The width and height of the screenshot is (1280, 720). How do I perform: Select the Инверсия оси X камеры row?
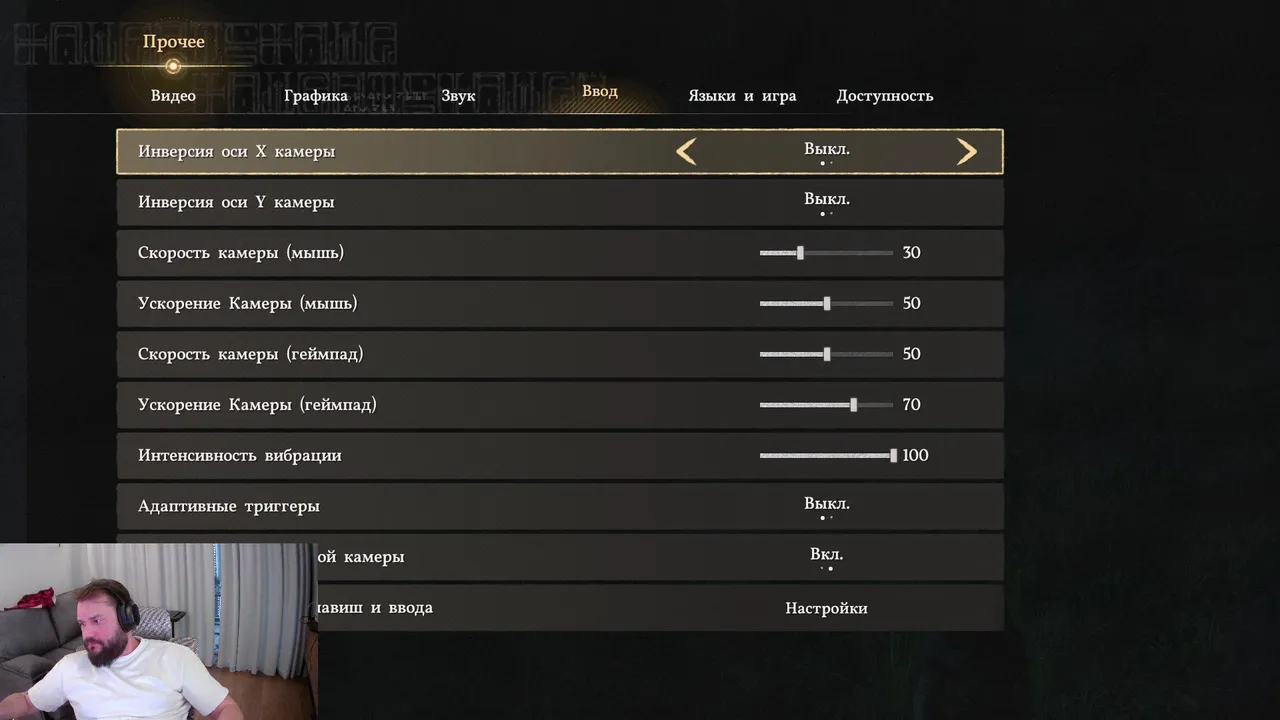tap(560, 152)
